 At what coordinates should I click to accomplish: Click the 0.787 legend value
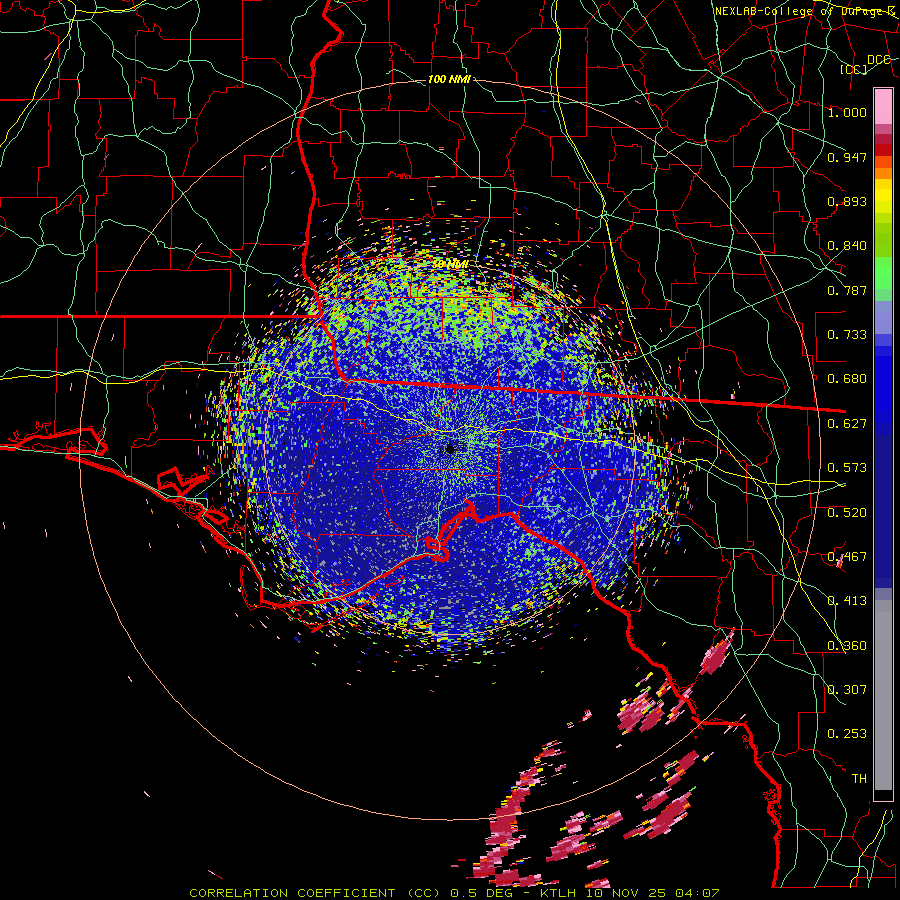coord(847,290)
